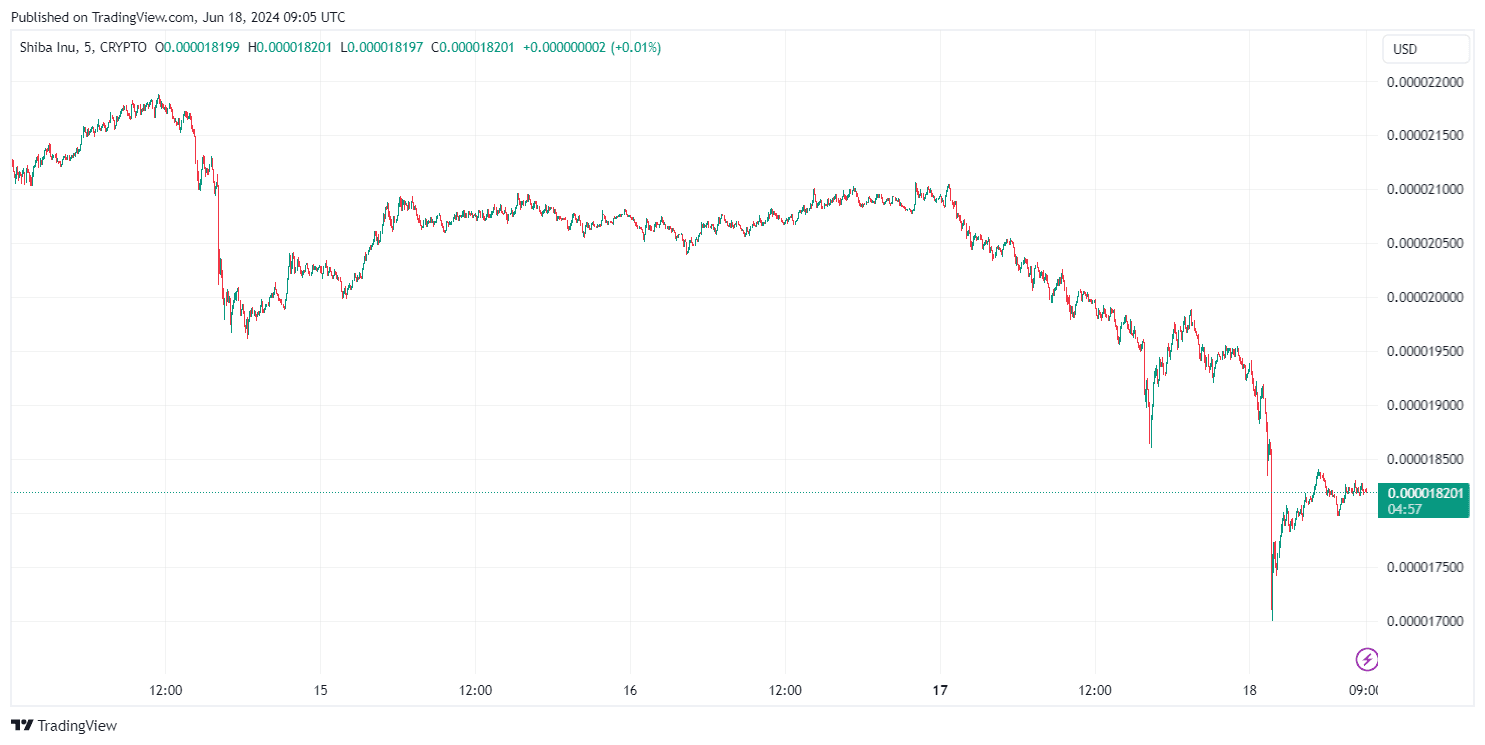Click the countdown timer 04:57
The image size is (1485, 745).
point(1405,509)
